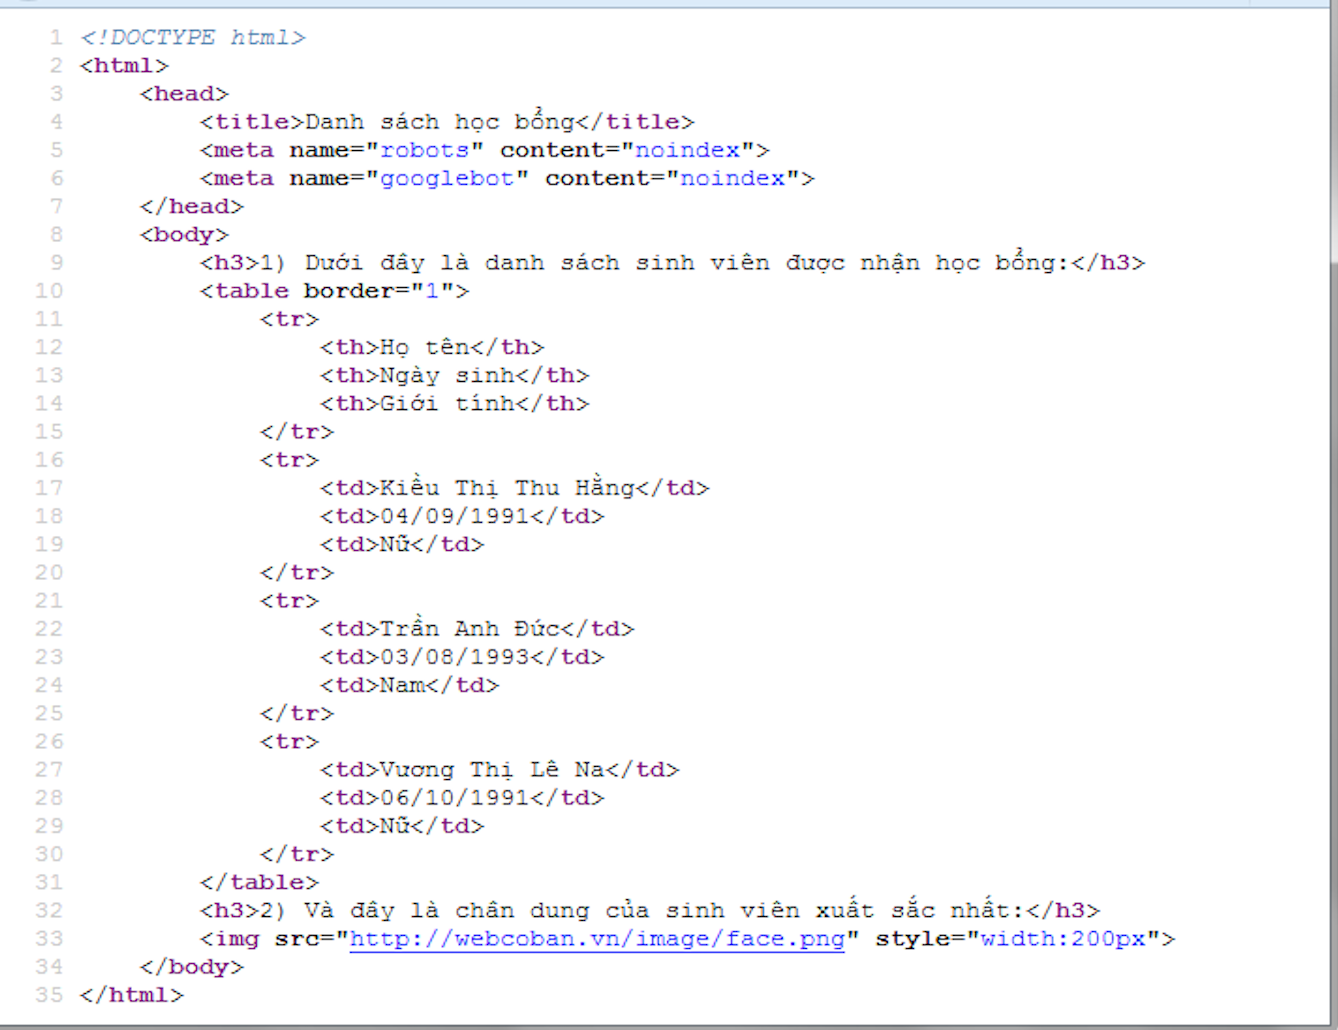Click the date 04/09/1991 on line 18

(x=455, y=516)
